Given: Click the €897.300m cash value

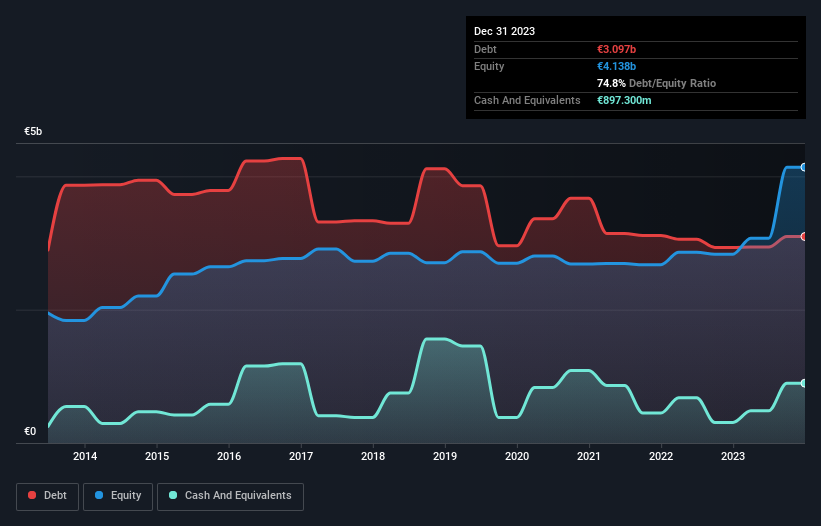Looking at the screenshot, I should [x=624, y=100].
